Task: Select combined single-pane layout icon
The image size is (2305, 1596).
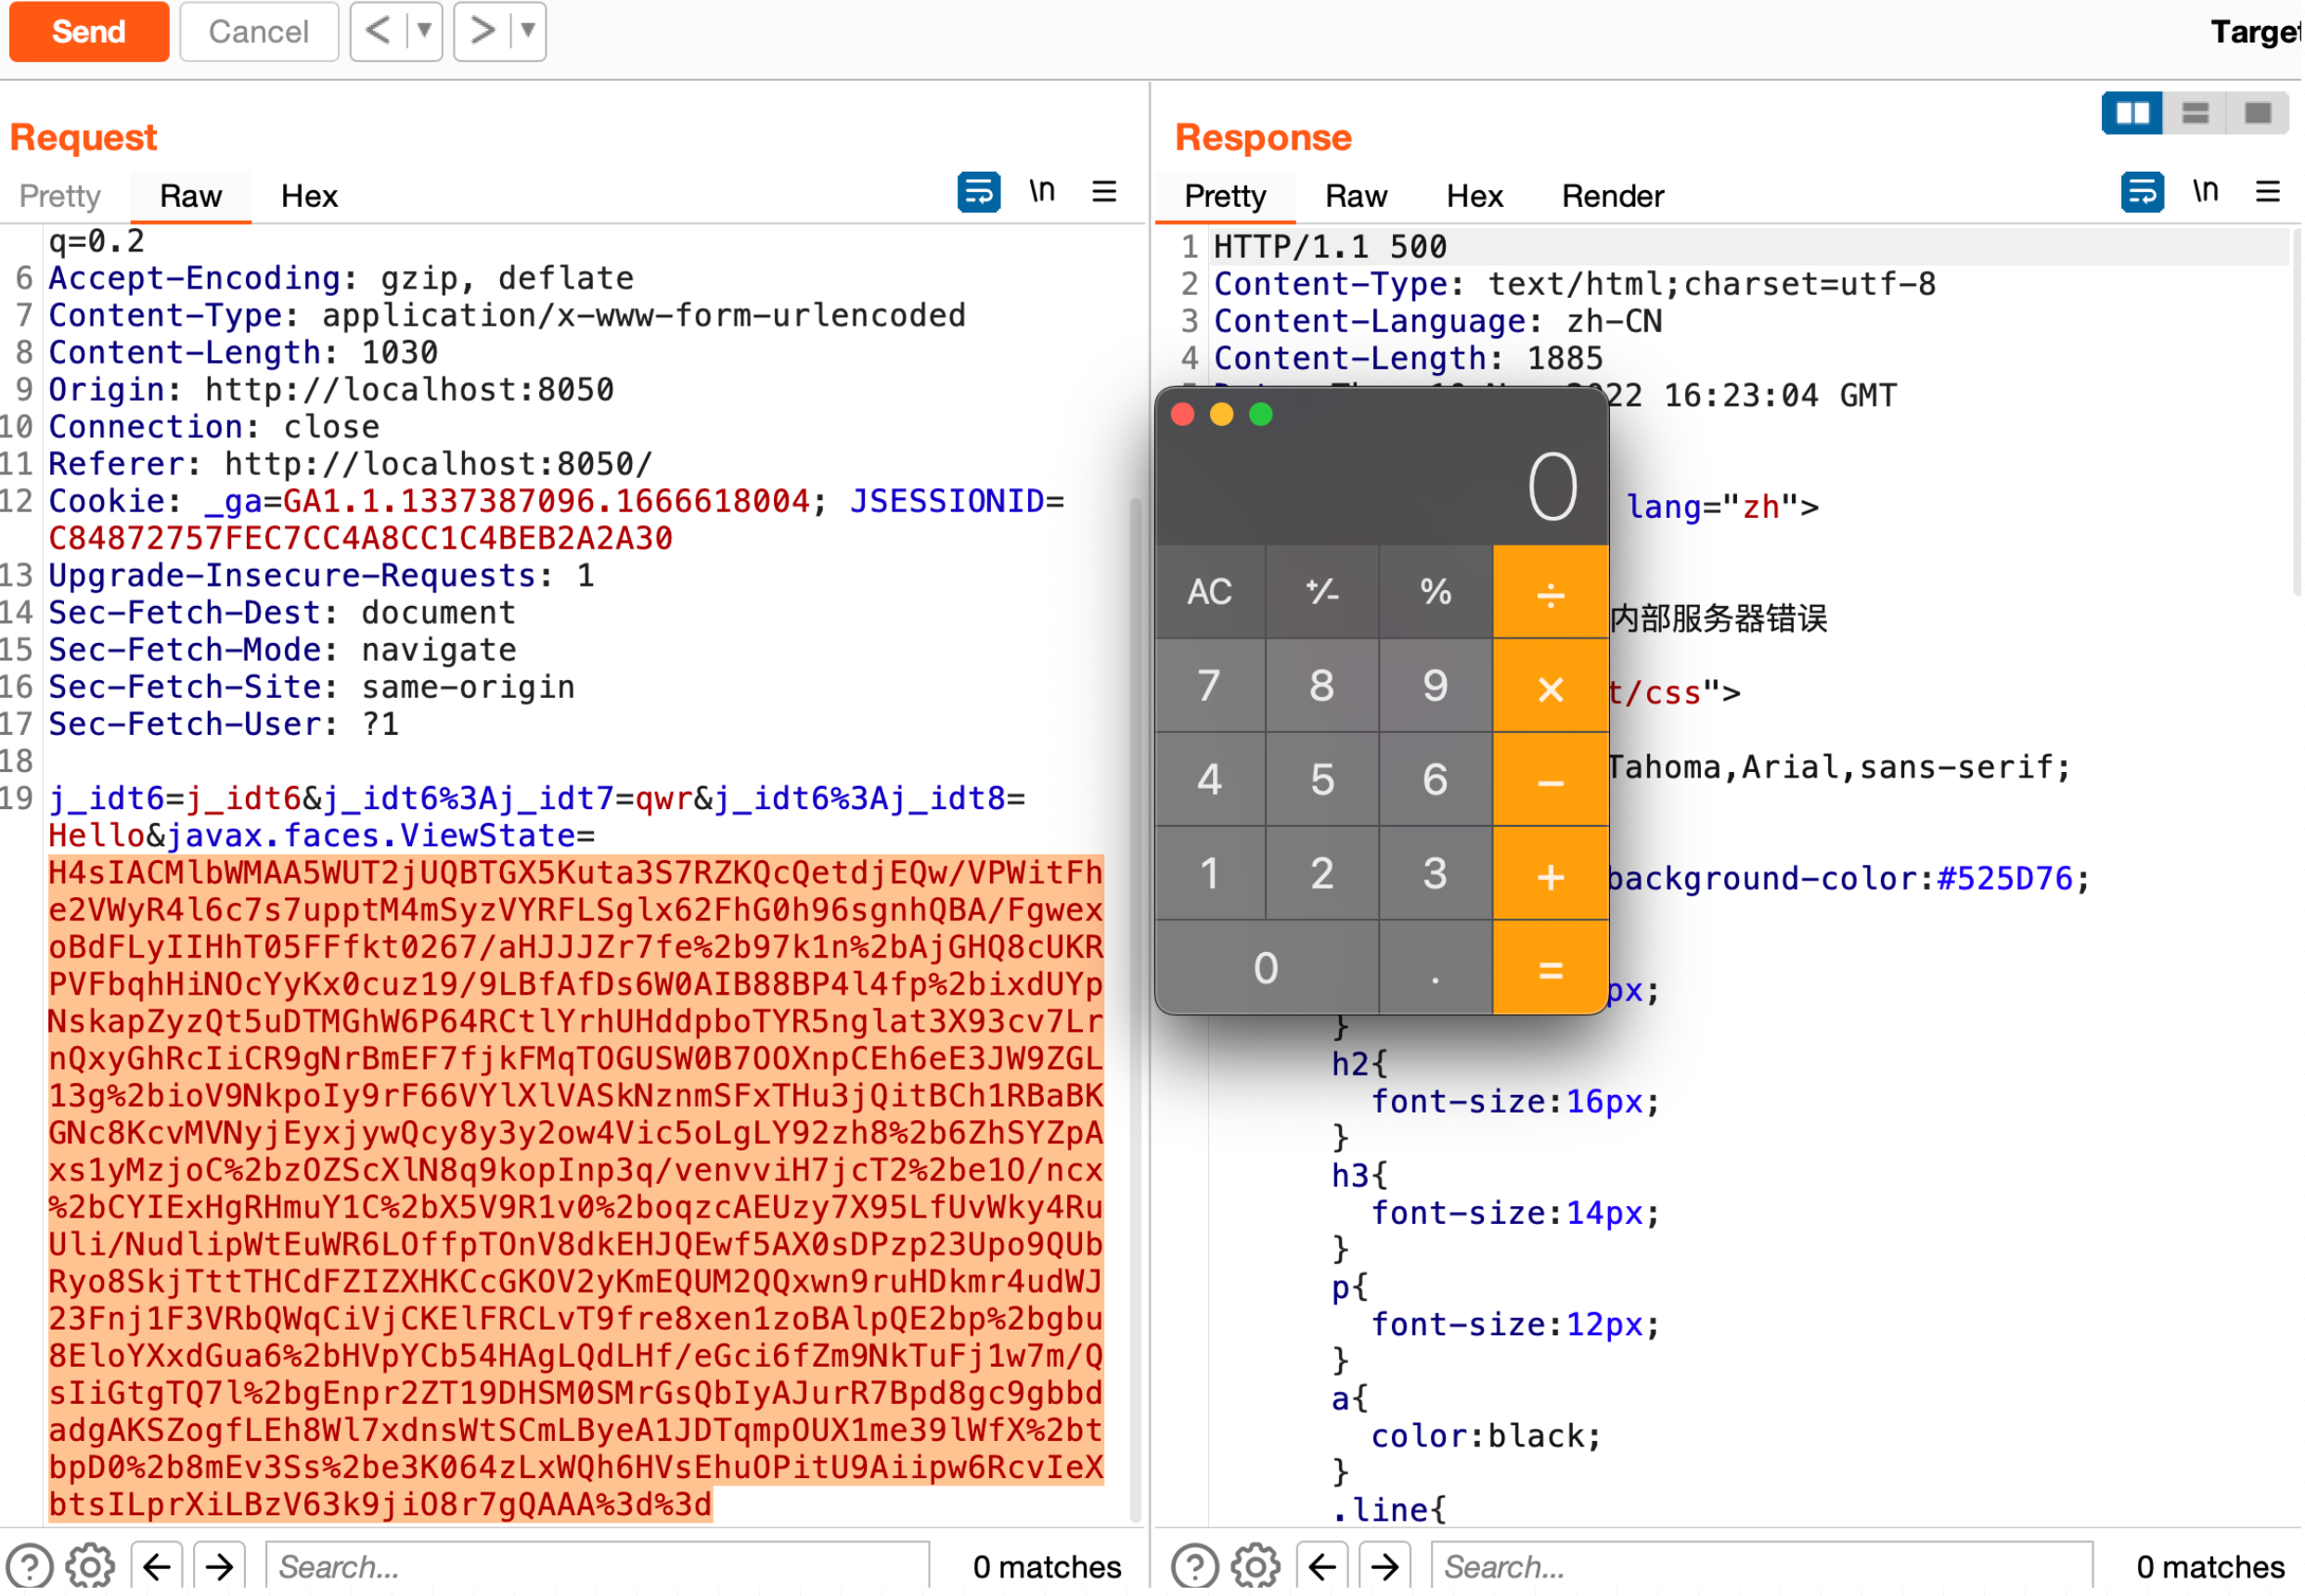Action: coord(2258,113)
